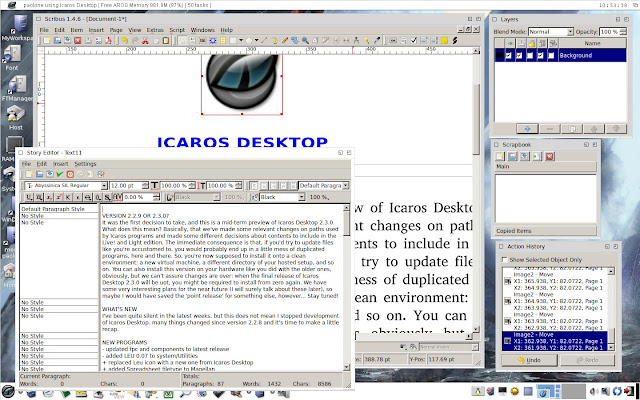Toggle lock checkbox of Background layer
640x400 pixels.
pyautogui.click(x=530, y=56)
